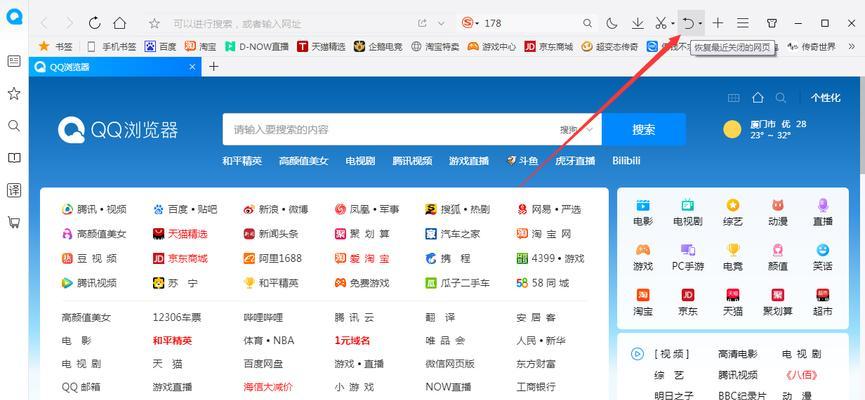
Task: Open 新浪·微博 site link
Action: point(276,210)
